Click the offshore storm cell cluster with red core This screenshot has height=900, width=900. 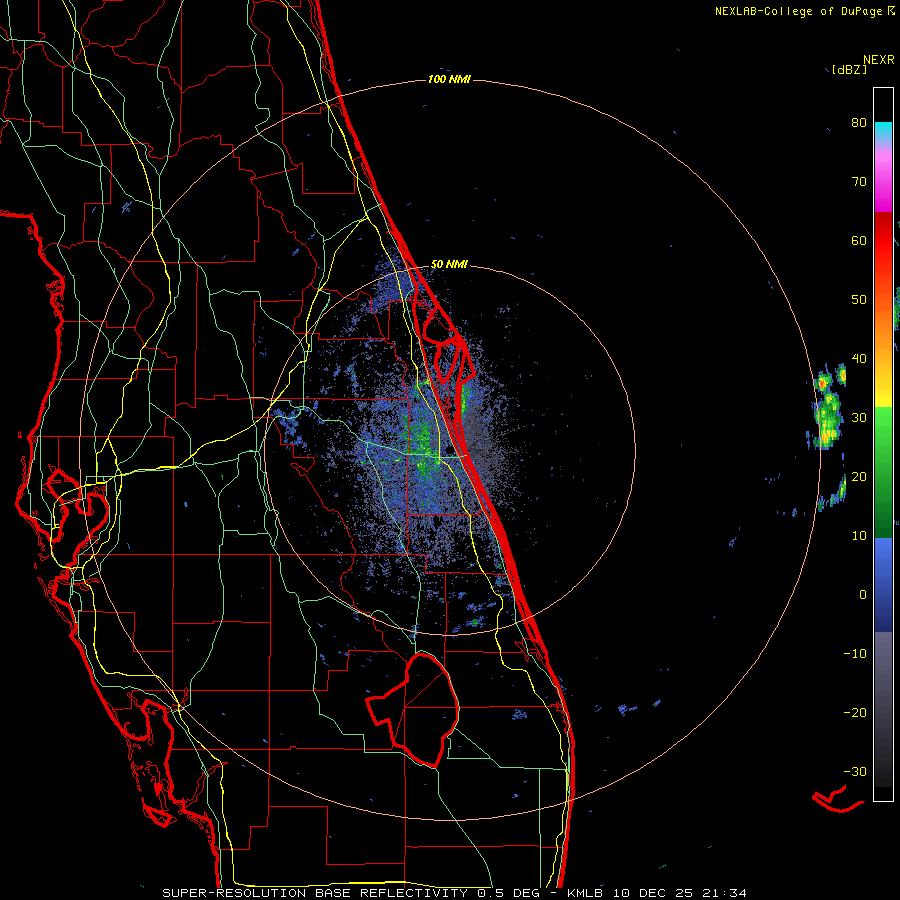[x=828, y=406]
